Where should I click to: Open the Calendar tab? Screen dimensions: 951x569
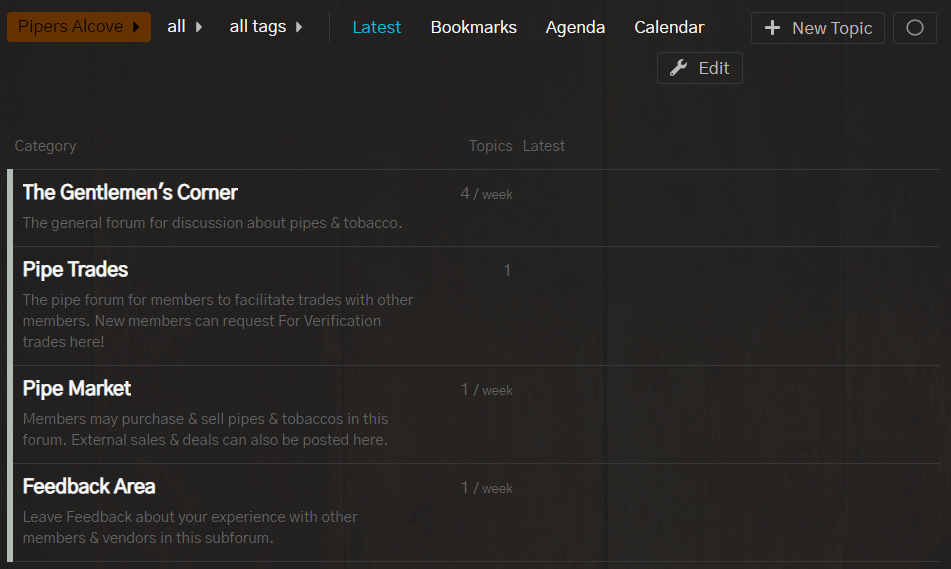[x=669, y=27]
